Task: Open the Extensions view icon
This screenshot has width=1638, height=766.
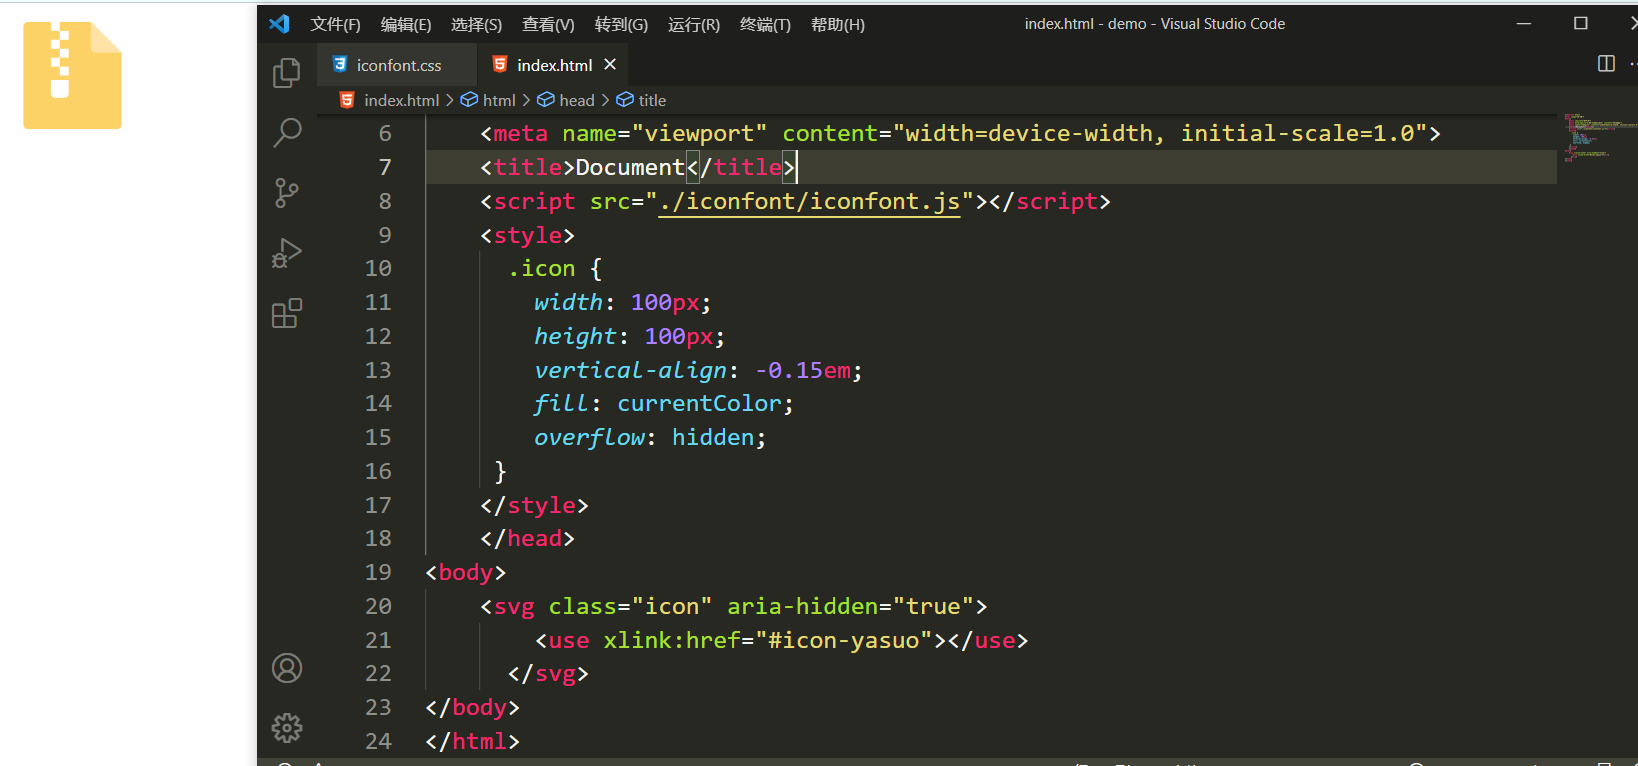Action: 287,314
